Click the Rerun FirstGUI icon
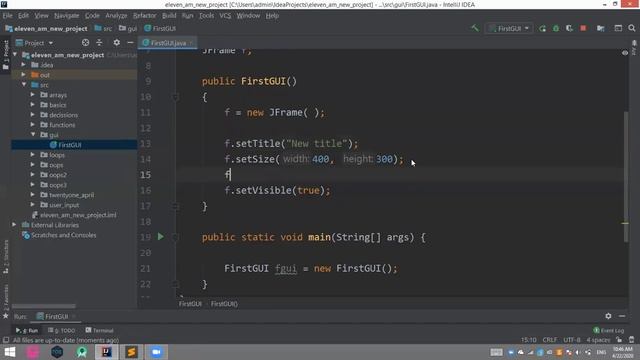The image size is (640, 360). [542, 29]
